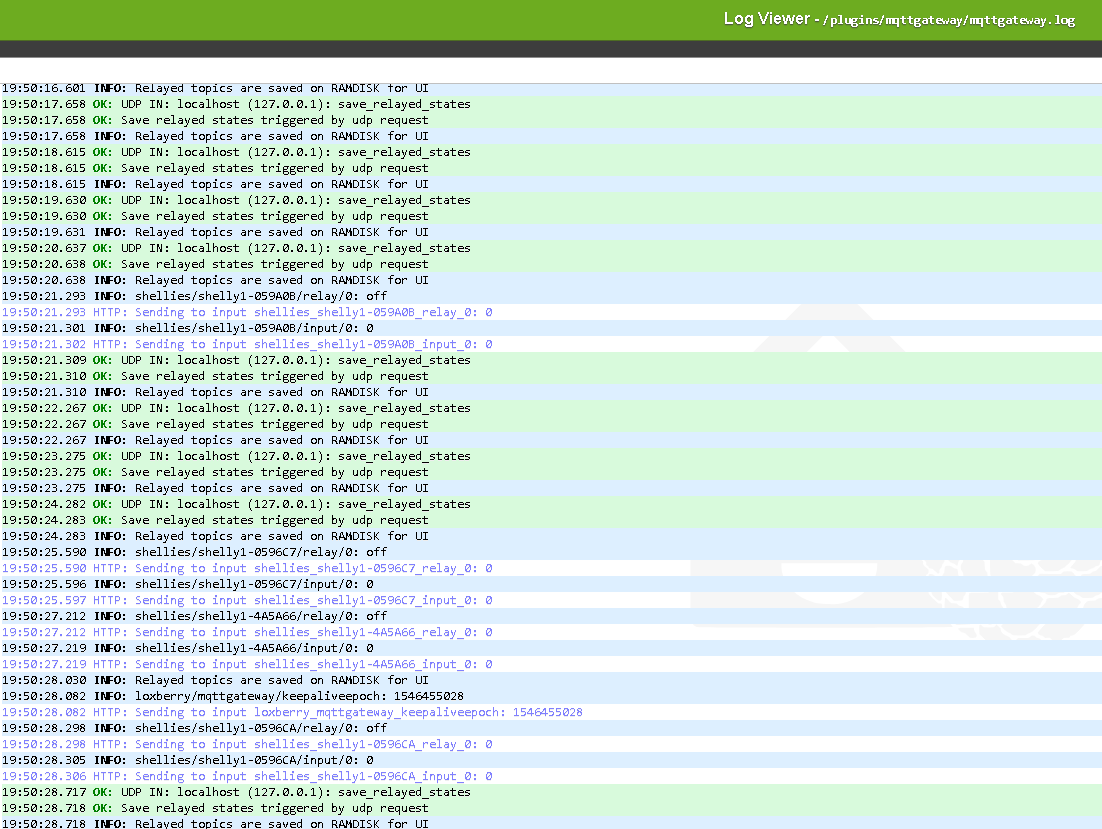Click the mqttgateway.log file path in header

pos(949,20)
